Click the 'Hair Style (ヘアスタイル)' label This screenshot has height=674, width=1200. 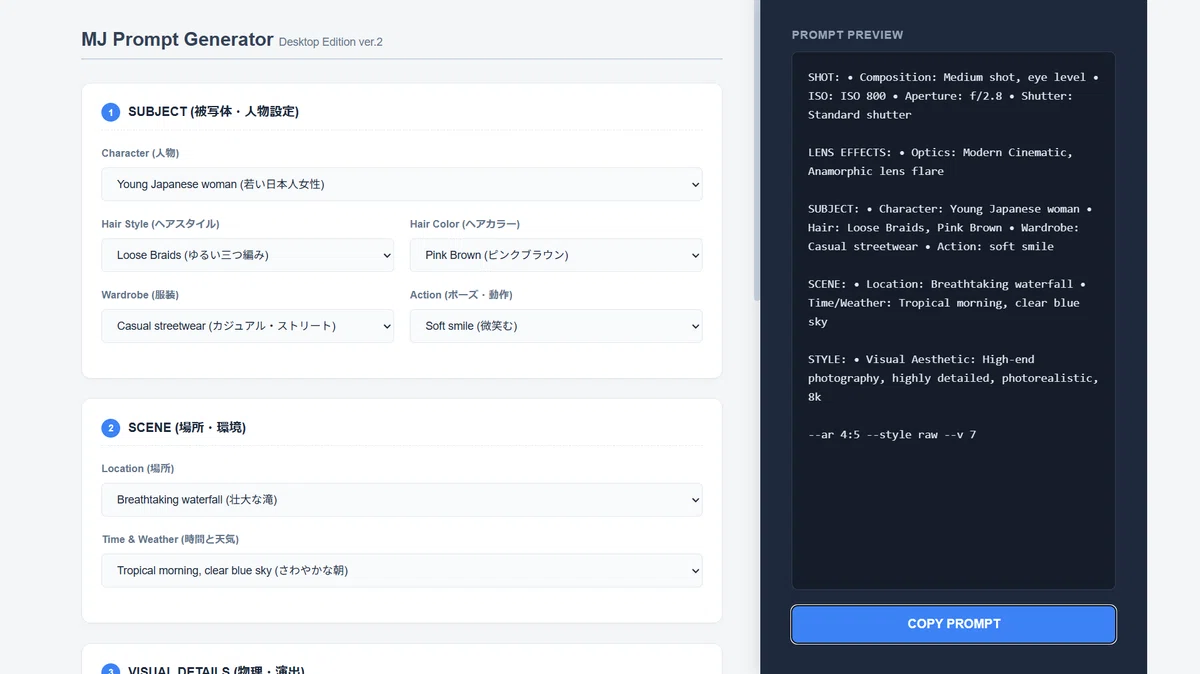[x=160, y=224]
